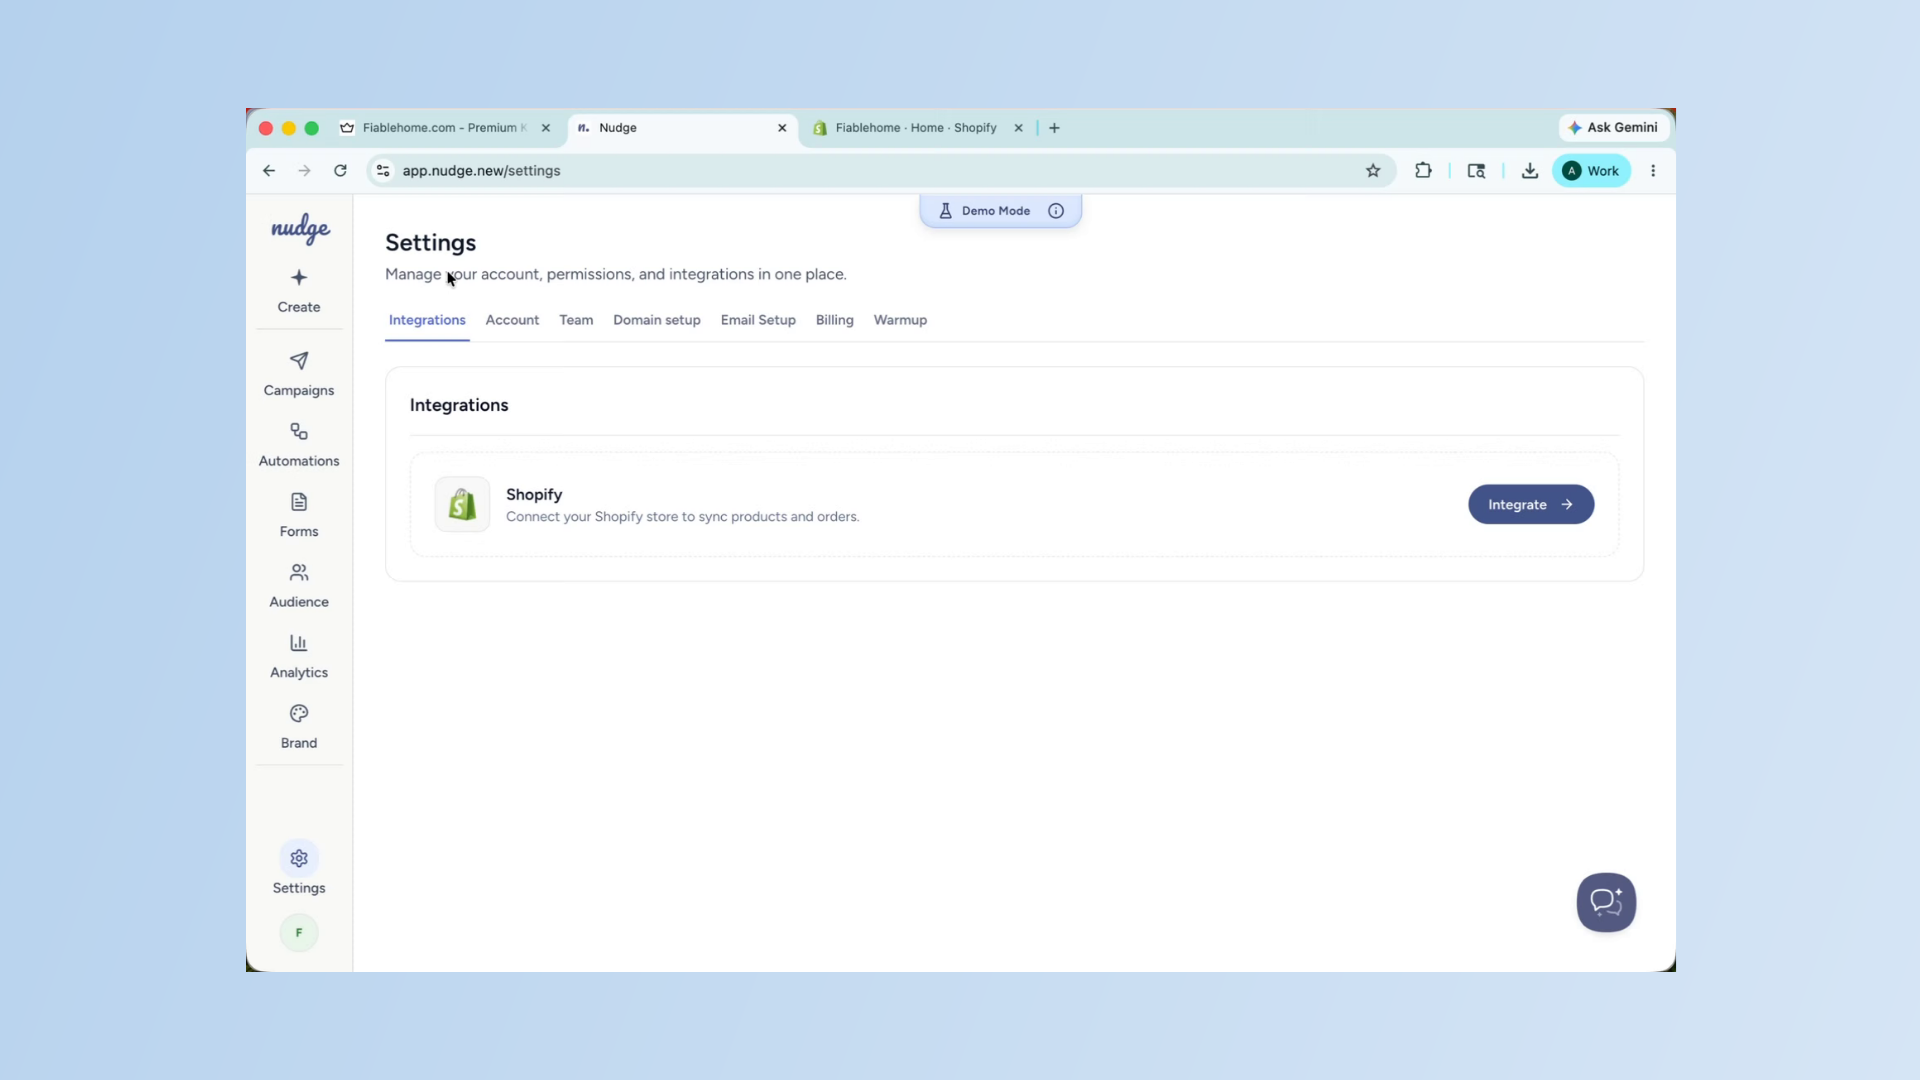Switch to the Integrations tab
This screenshot has width=1920, height=1080.
click(427, 320)
